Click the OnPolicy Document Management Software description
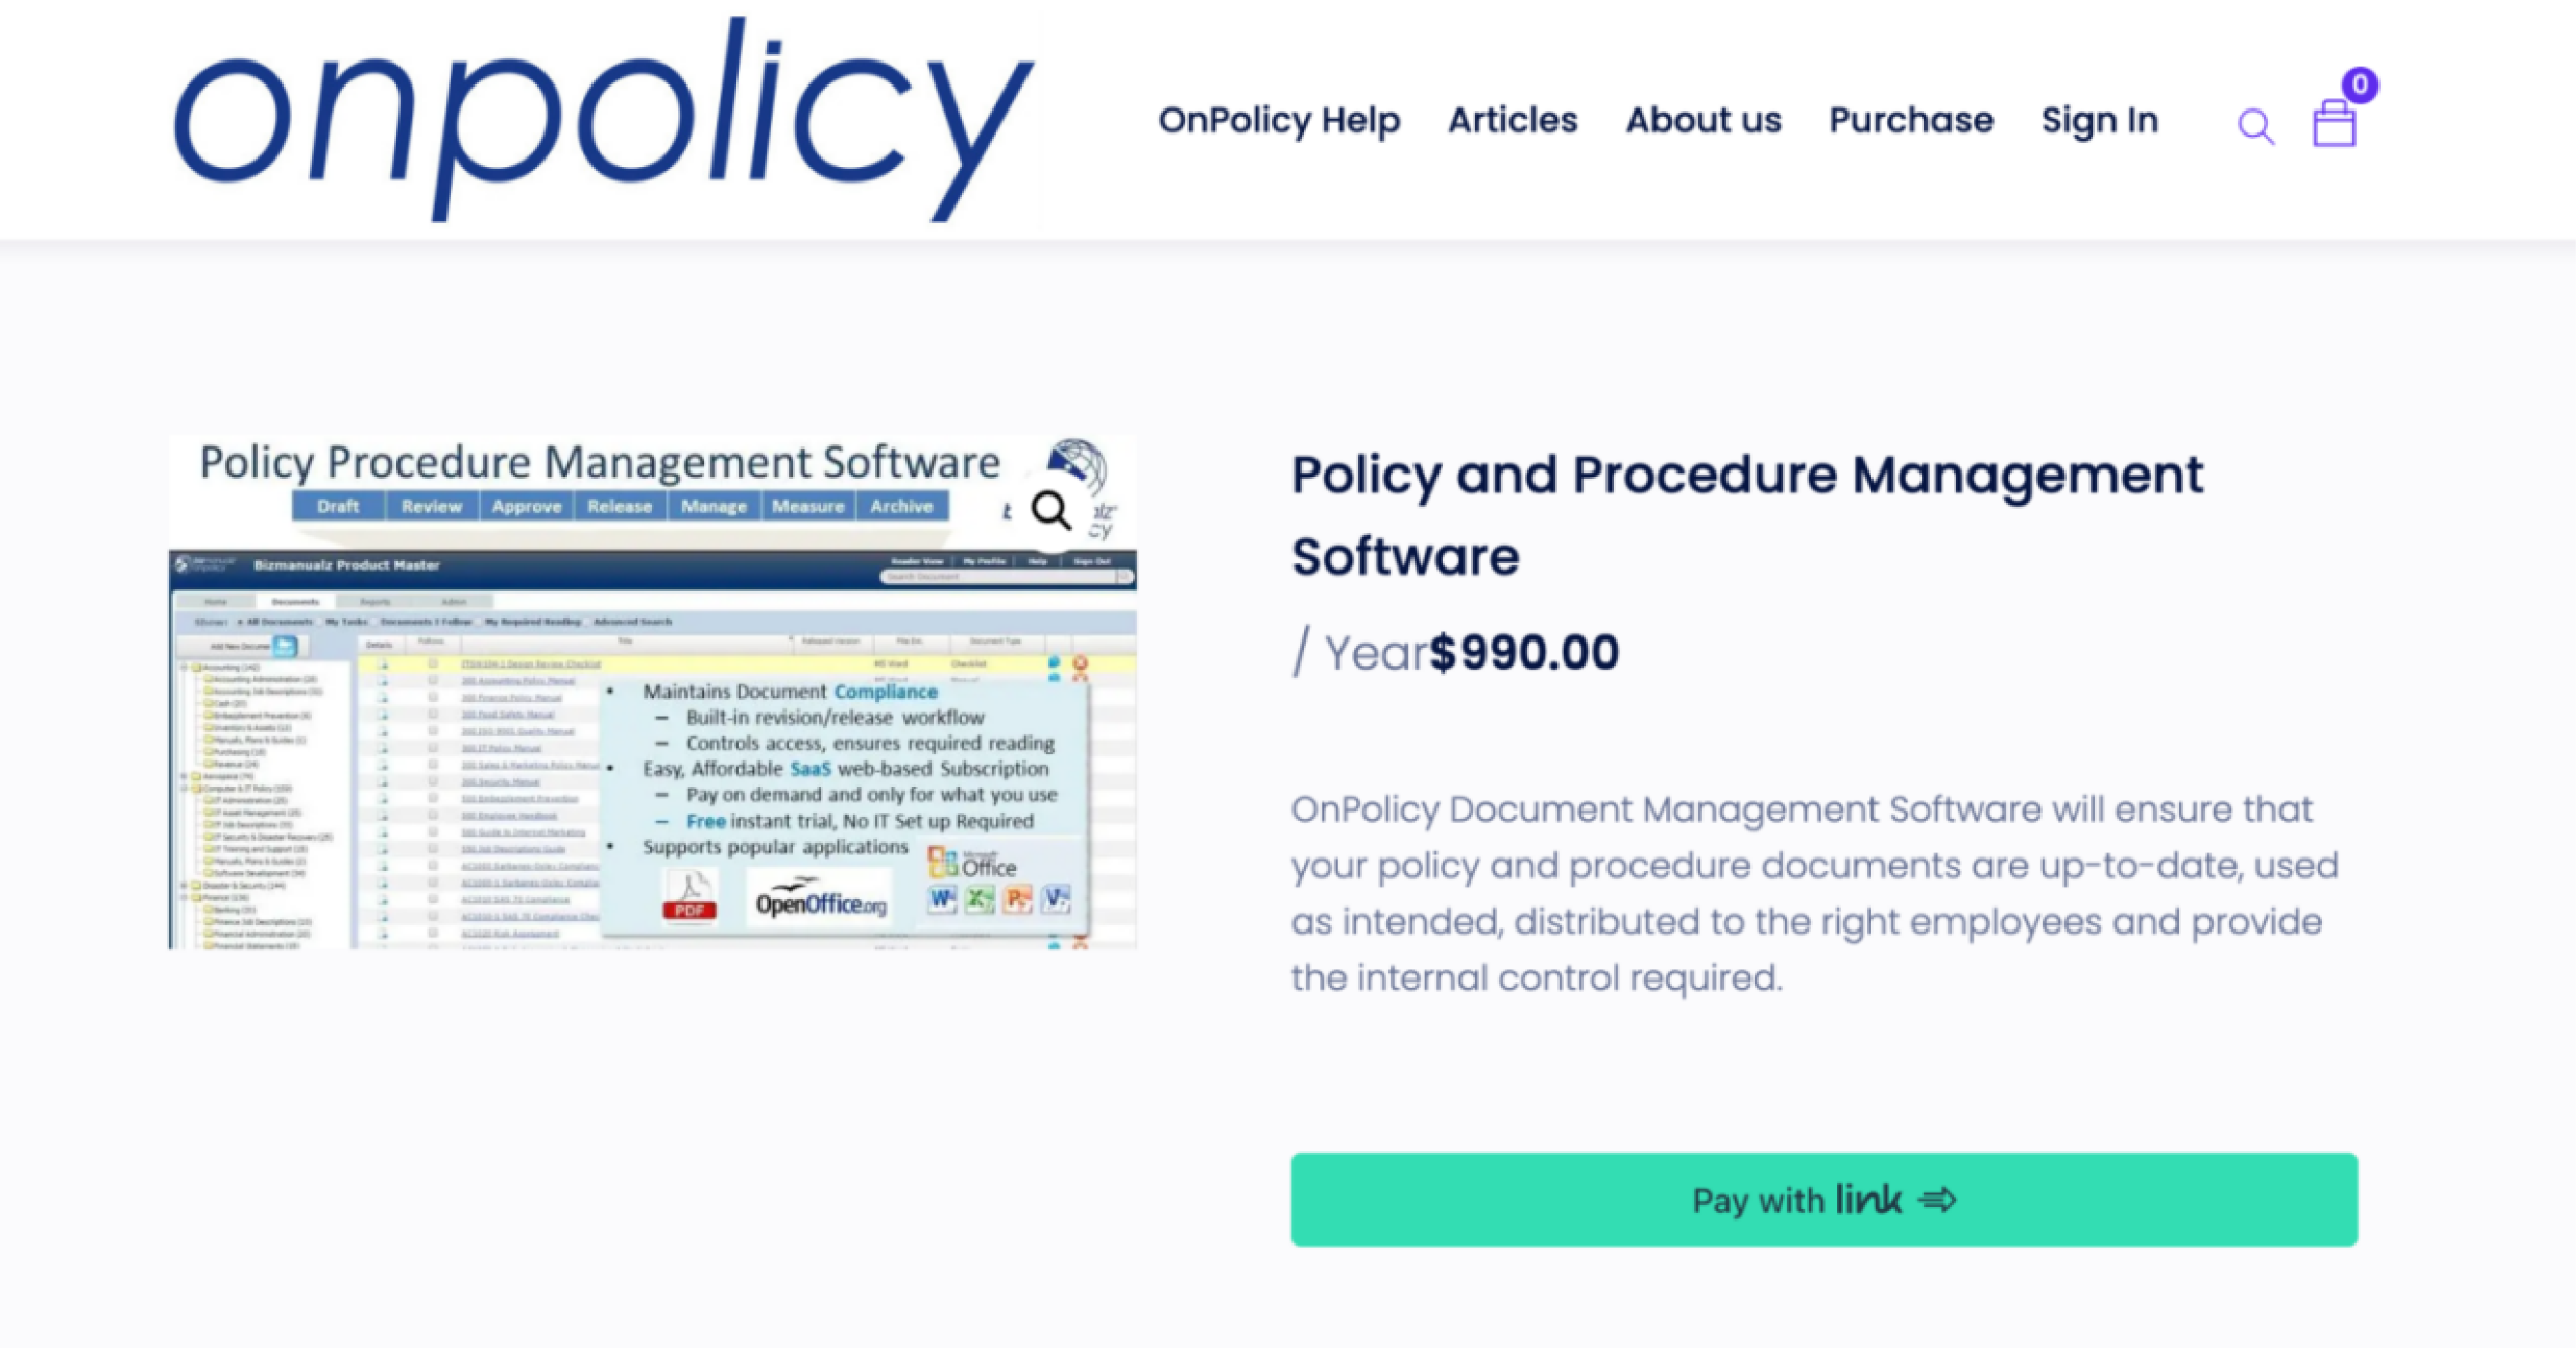 pos(1814,893)
